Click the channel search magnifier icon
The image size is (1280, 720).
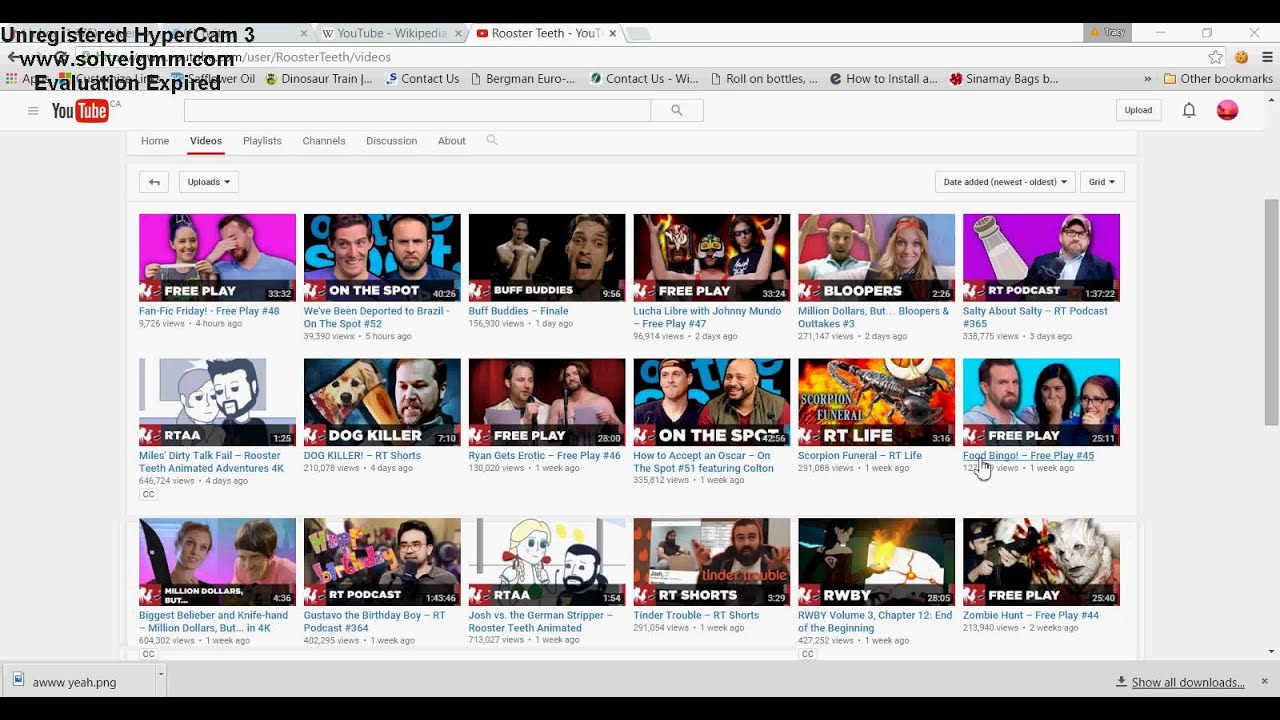click(x=492, y=140)
